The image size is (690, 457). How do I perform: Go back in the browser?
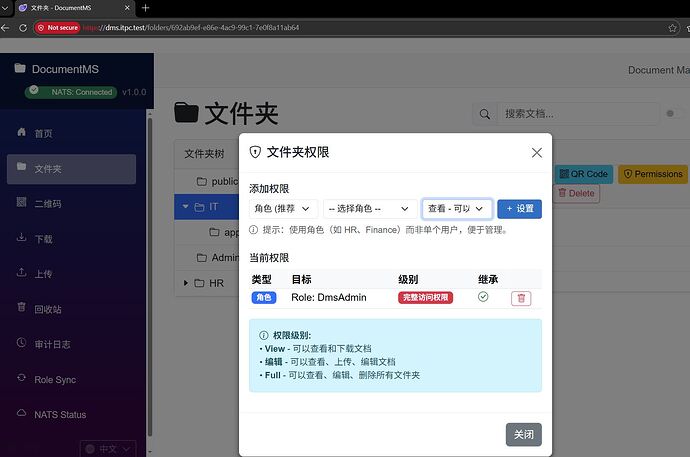[5, 28]
